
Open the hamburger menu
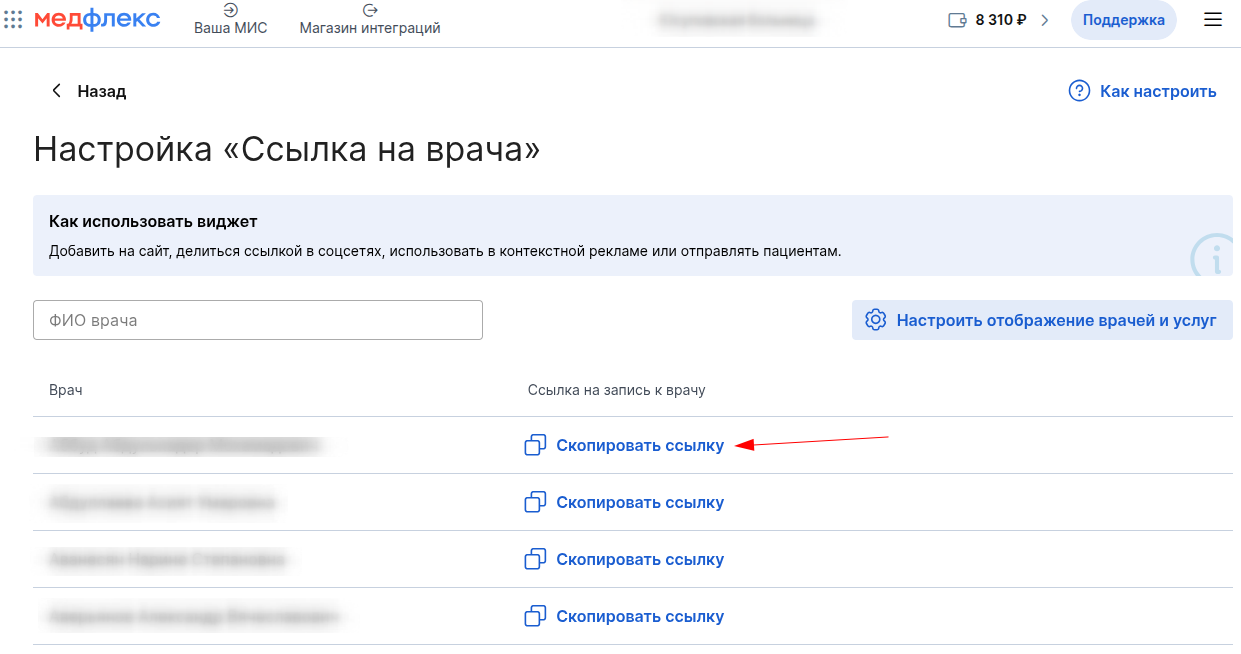pos(1213,20)
